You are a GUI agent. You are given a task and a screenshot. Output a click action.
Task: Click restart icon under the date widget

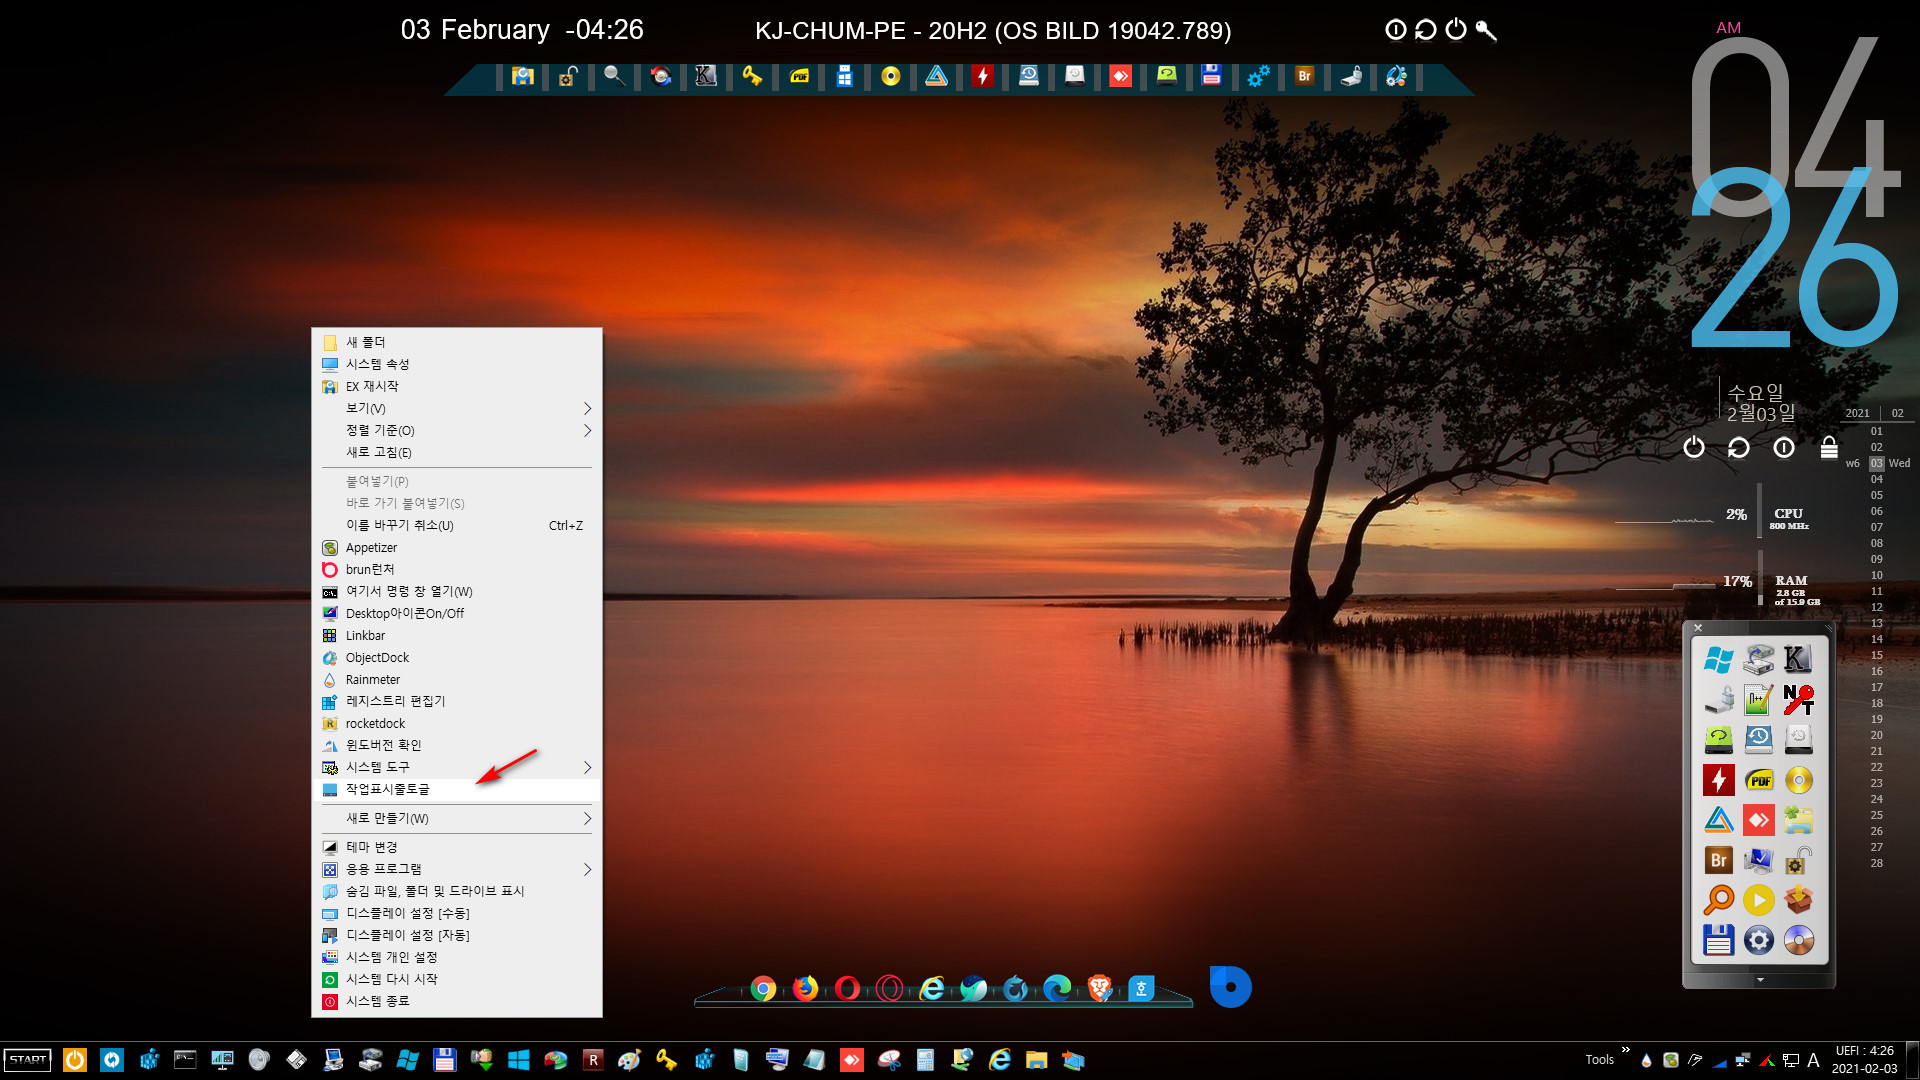click(x=1739, y=447)
